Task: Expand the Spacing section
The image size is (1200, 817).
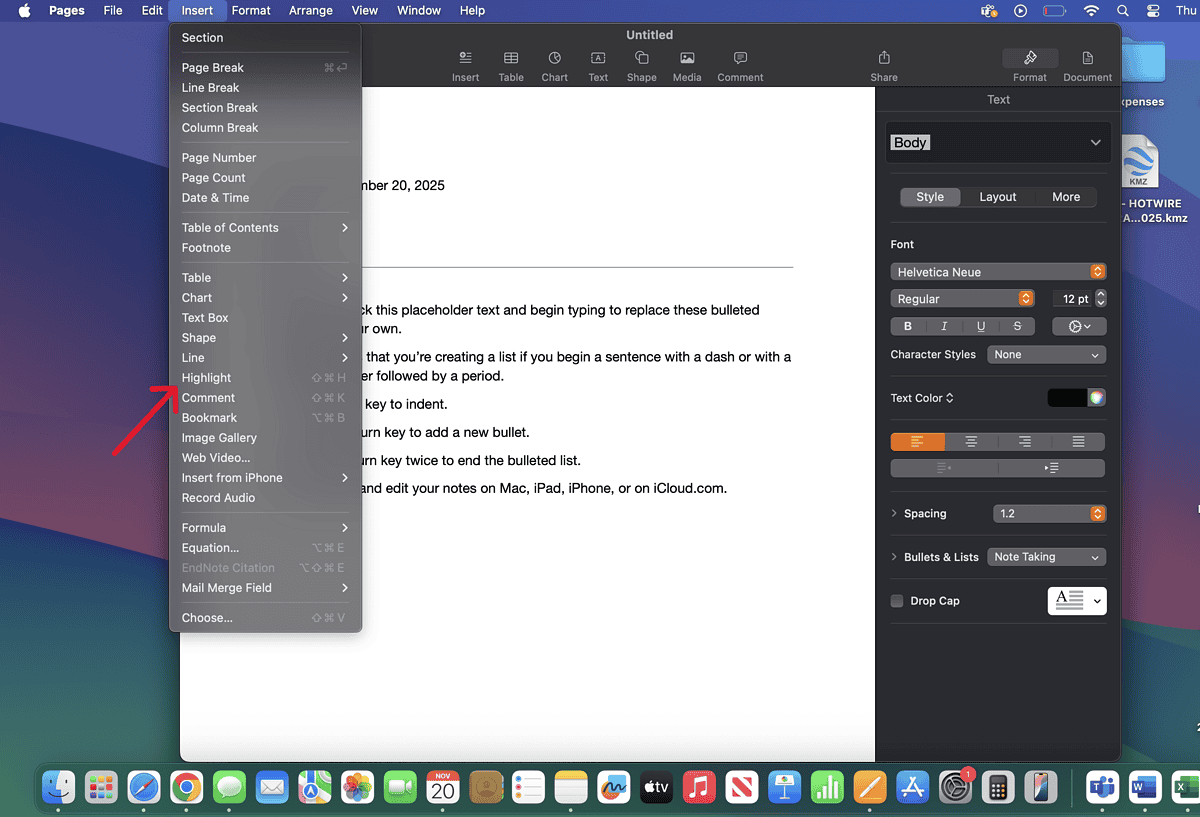Action: point(894,514)
